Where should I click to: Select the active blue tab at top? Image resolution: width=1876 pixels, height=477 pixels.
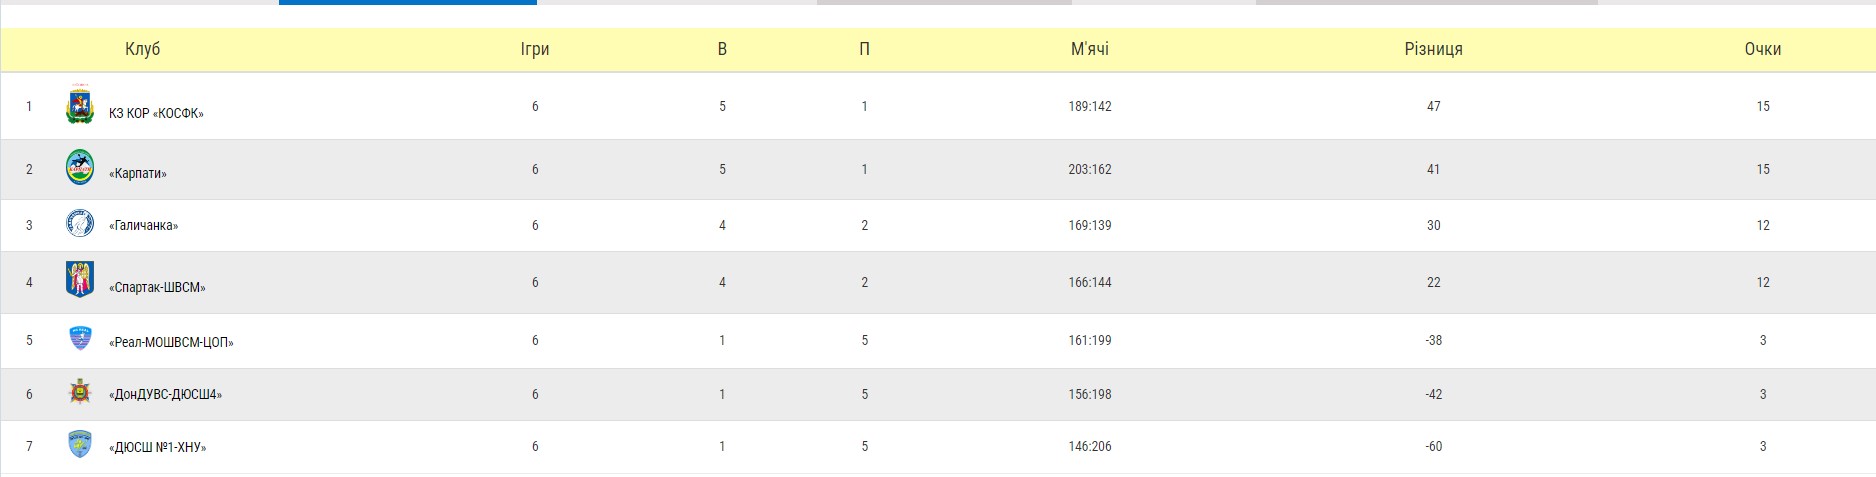(408, 2)
